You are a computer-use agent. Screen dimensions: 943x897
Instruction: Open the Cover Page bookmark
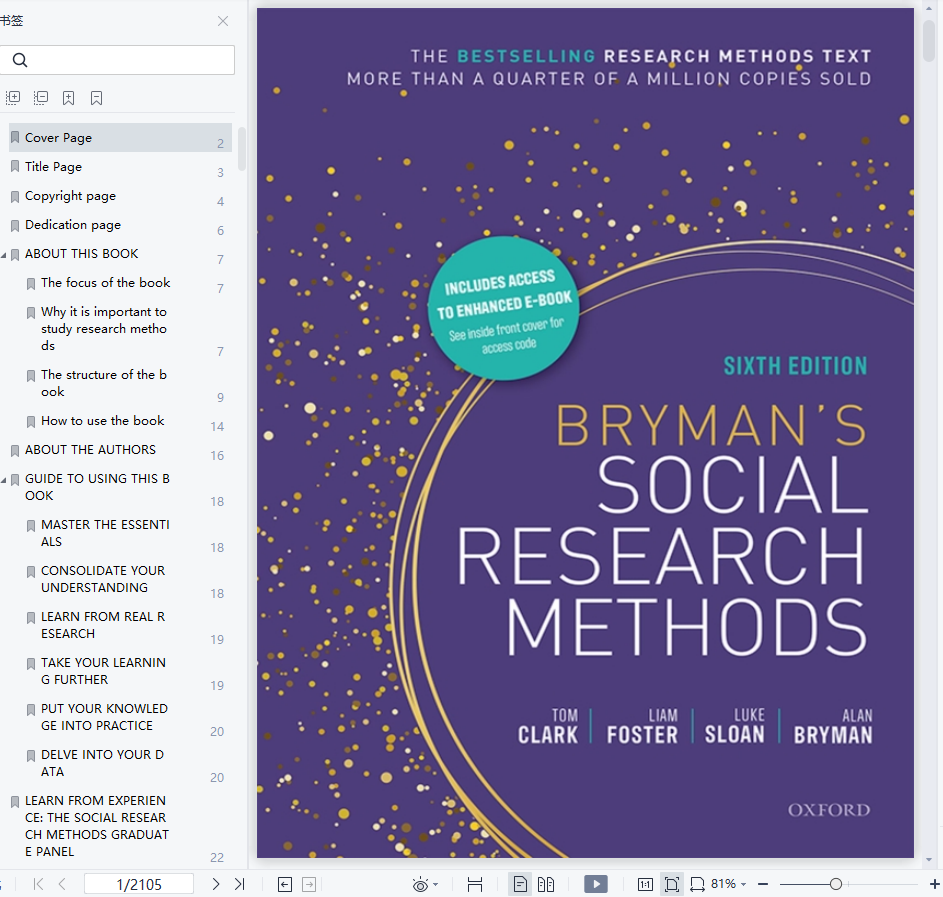click(120, 138)
